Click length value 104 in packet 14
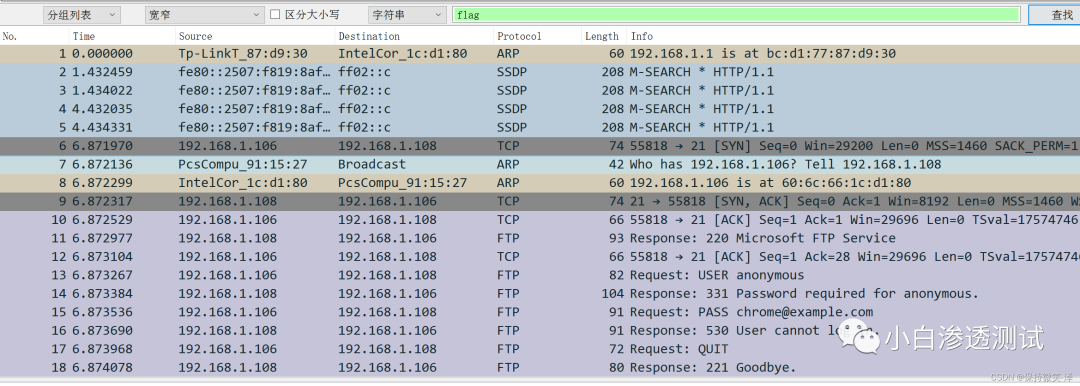 tap(612, 294)
